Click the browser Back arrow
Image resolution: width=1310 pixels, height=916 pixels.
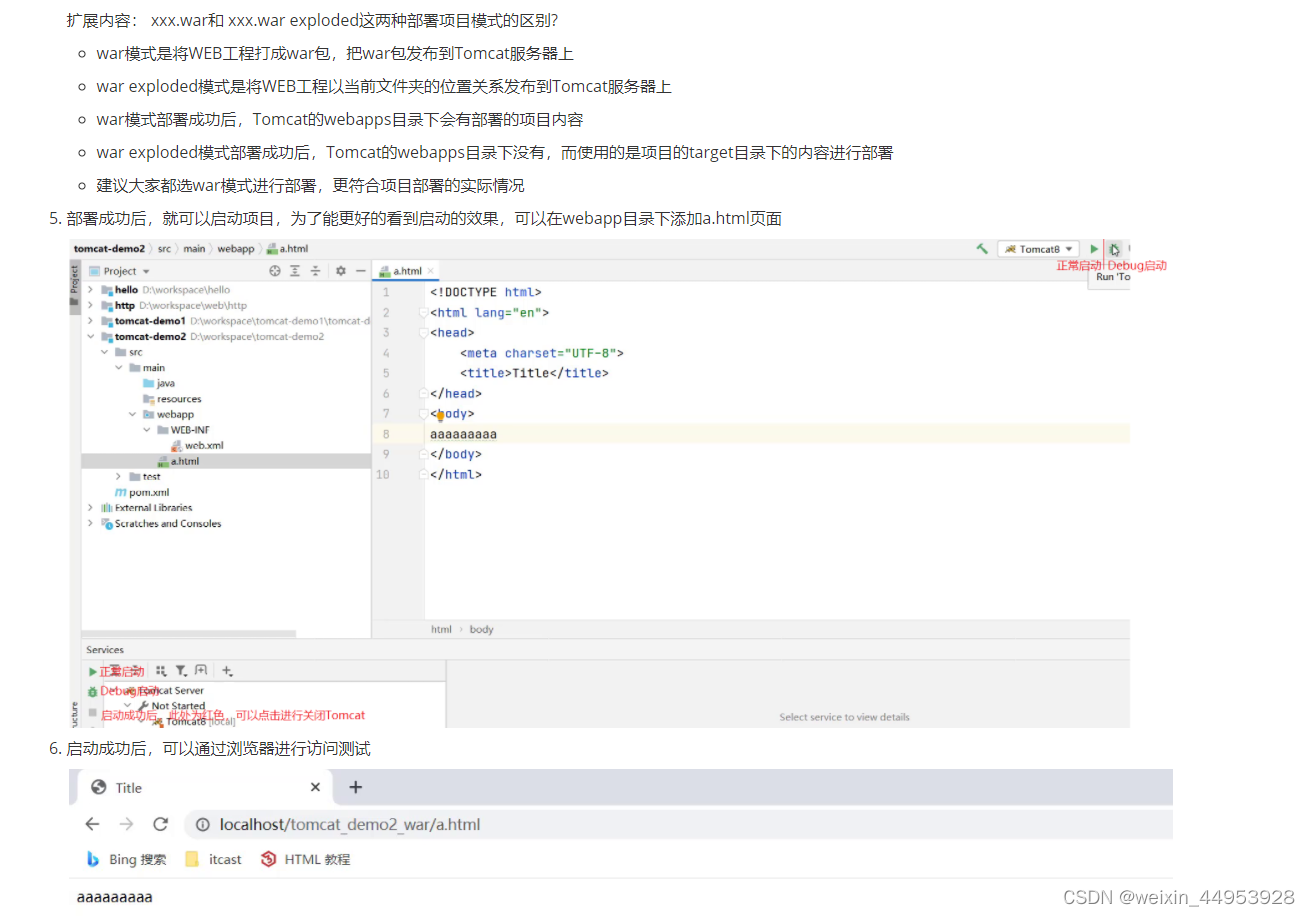pyautogui.click(x=92, y=824)
